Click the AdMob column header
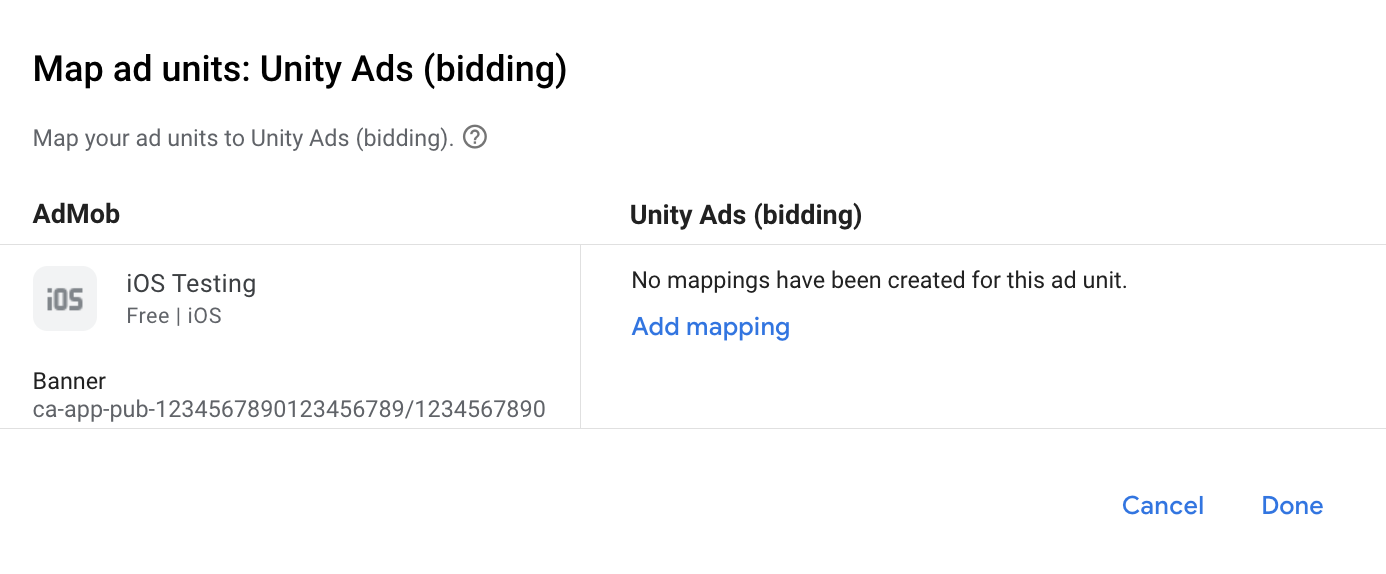Image resolution: width=1386 pixels, height=574 pixels. (x=76, y=214)
